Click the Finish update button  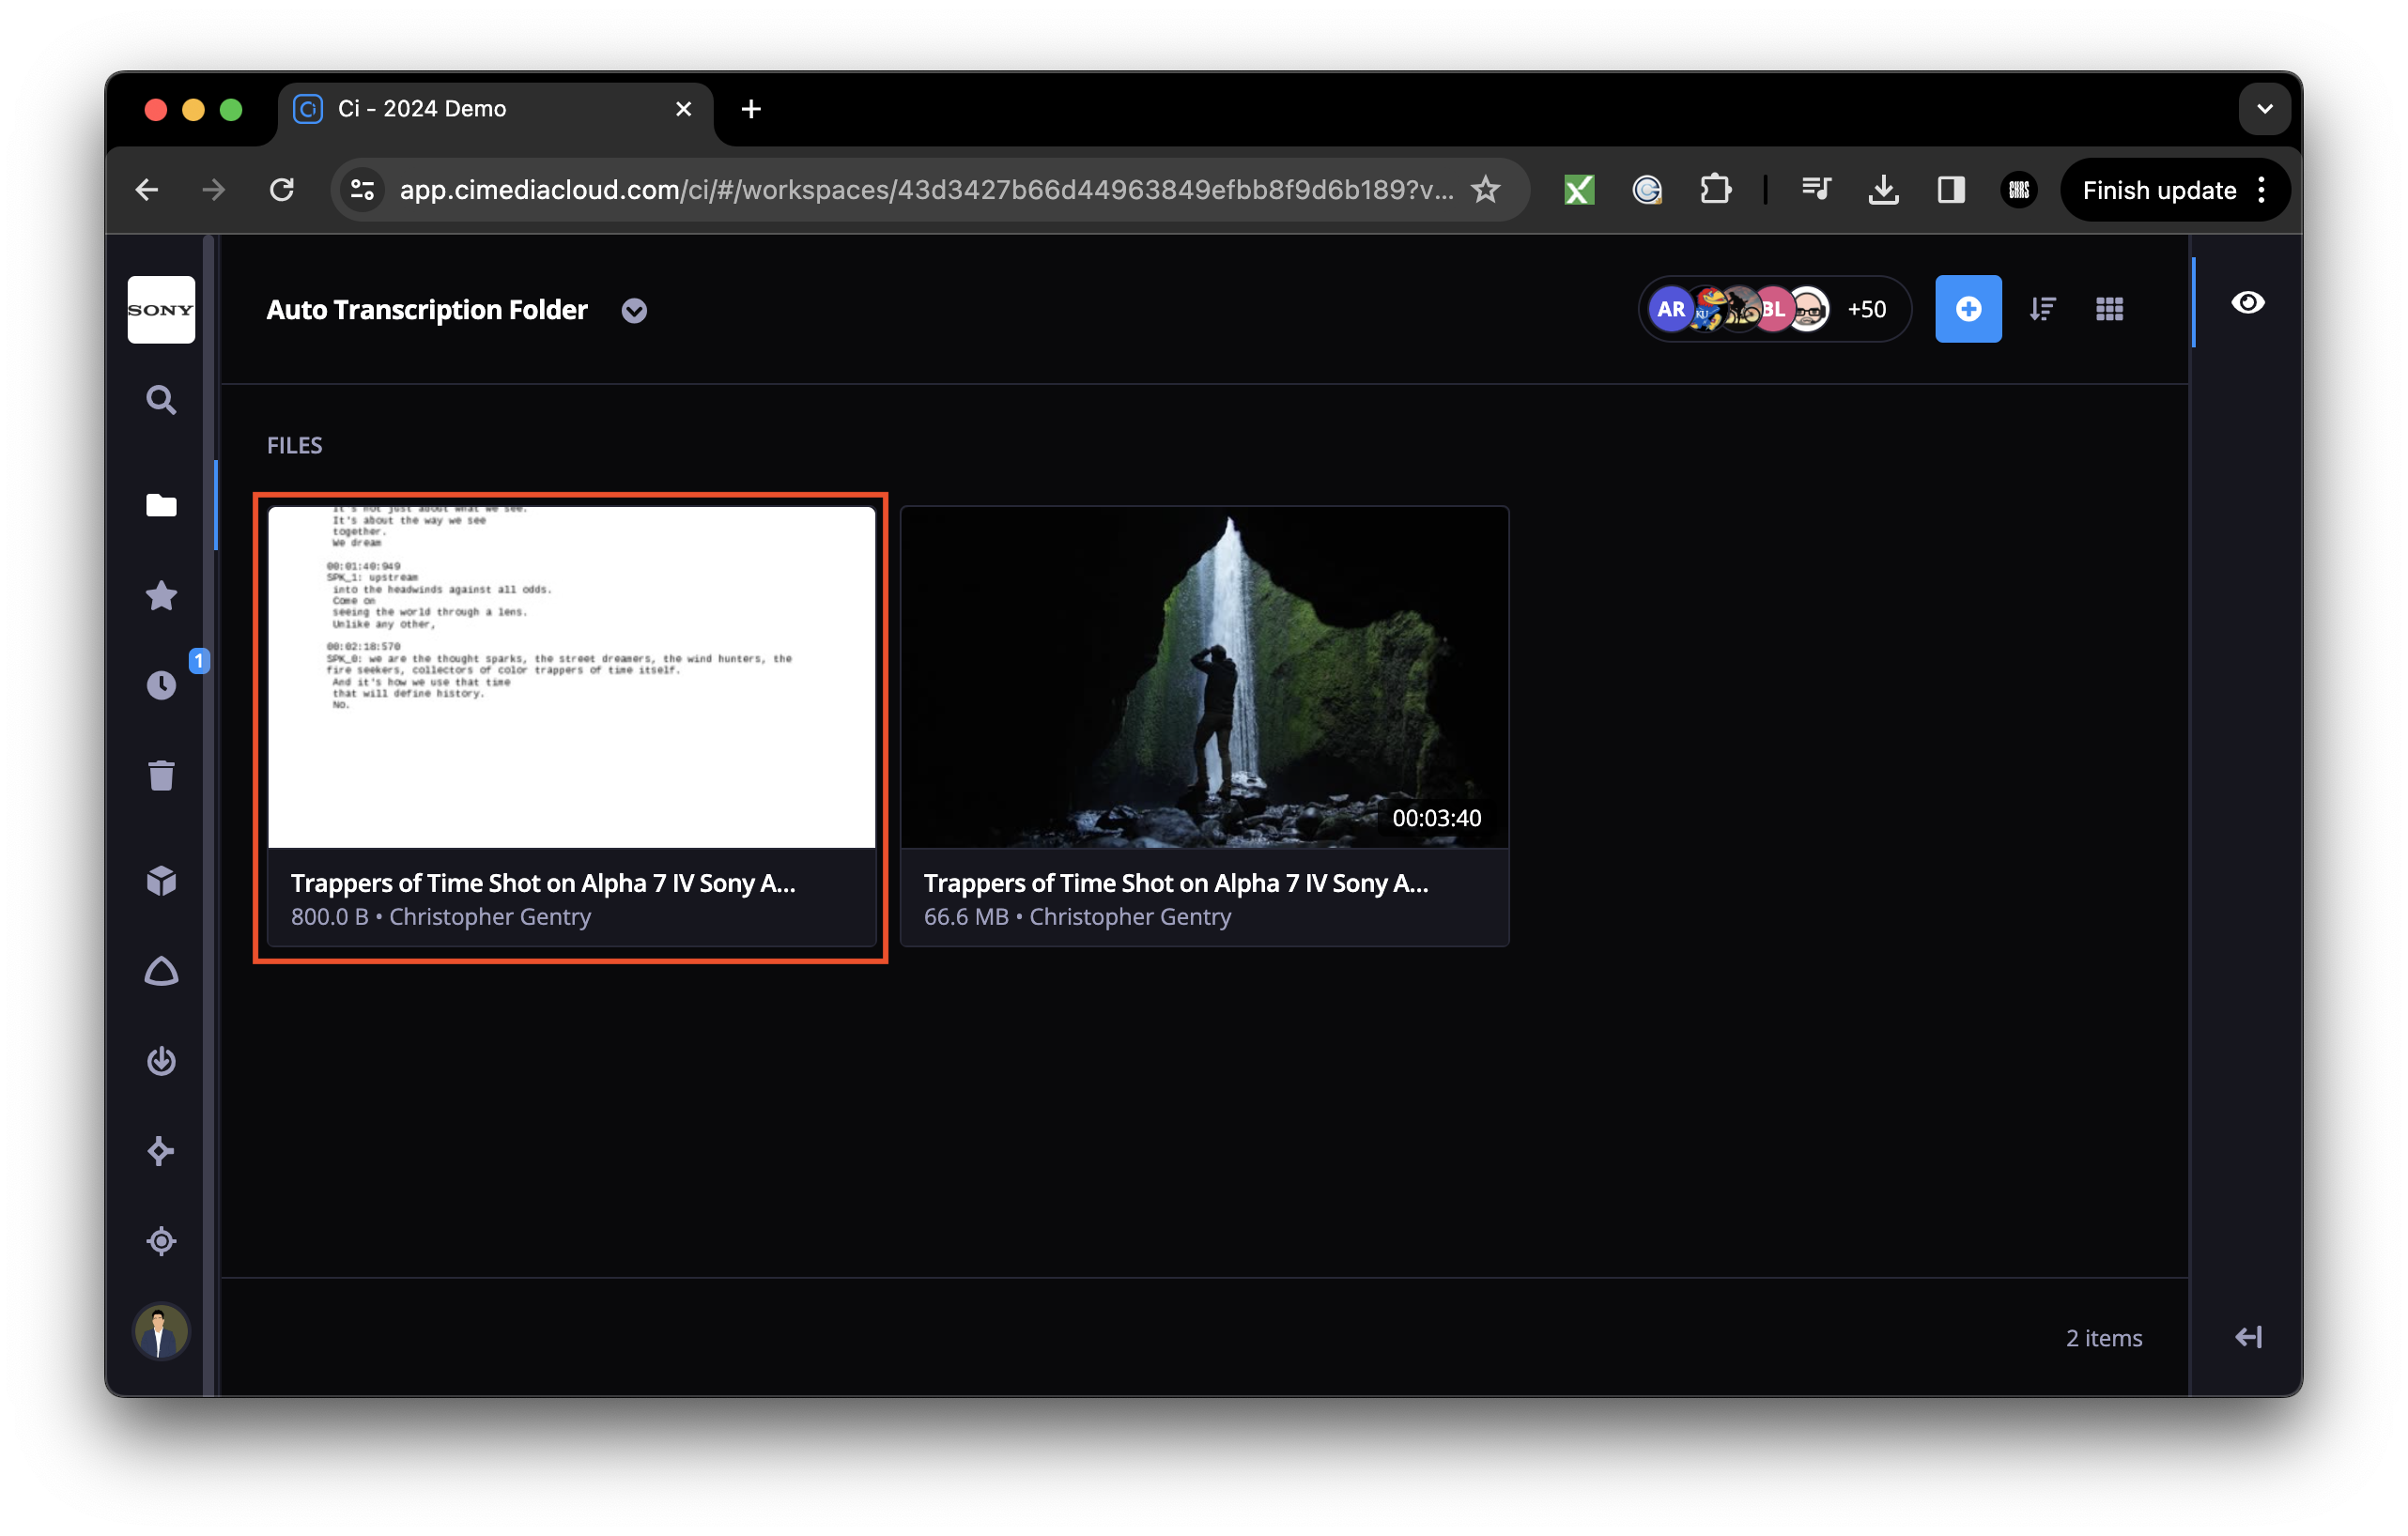pyautogui.click(x=2157, y=189)
